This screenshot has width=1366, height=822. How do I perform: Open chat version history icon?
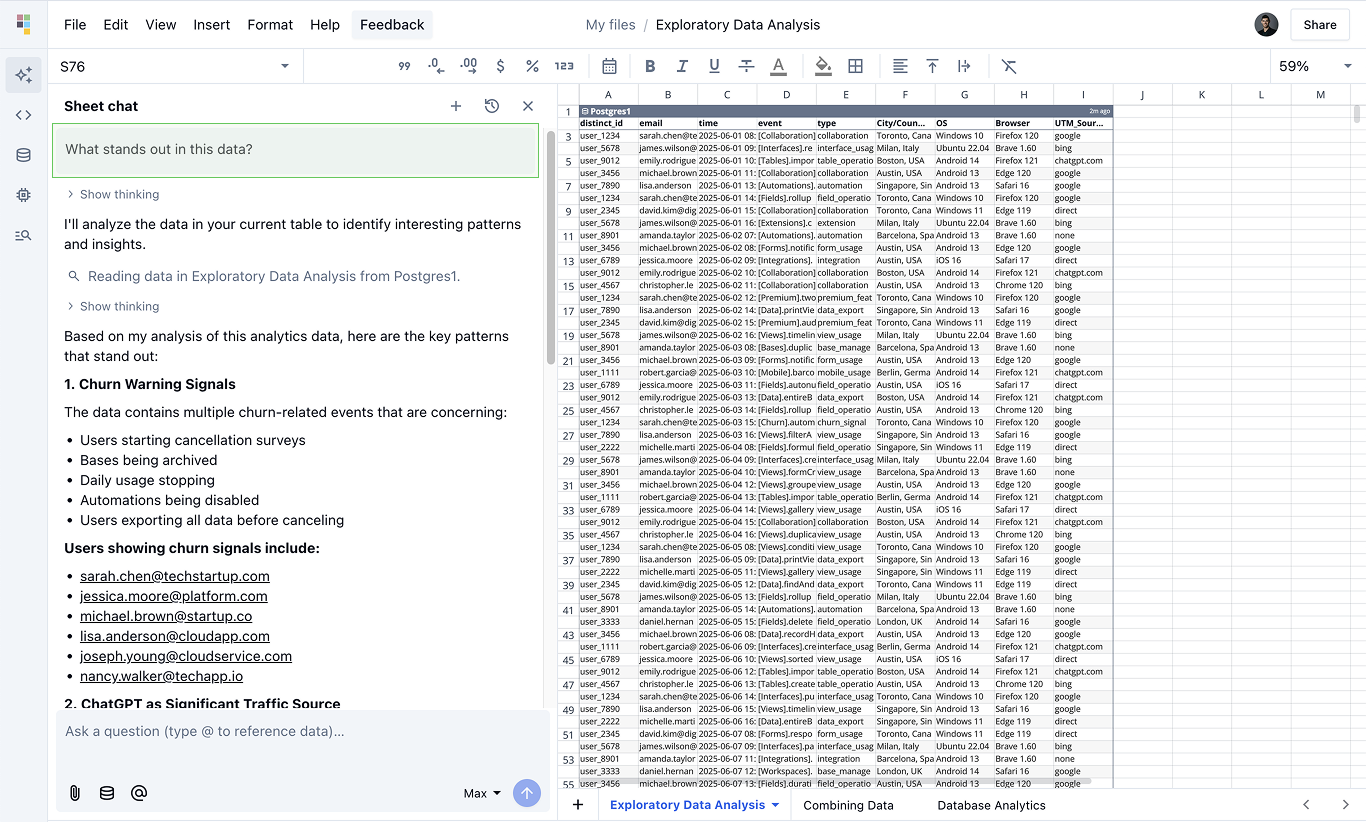coord(491,105)
